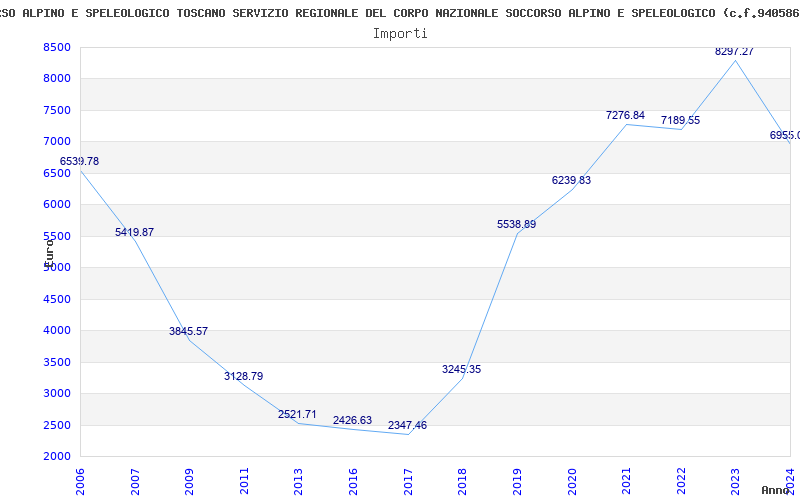
Task: Click the 2521.71 data label
Action: click(x=297, y=414)
